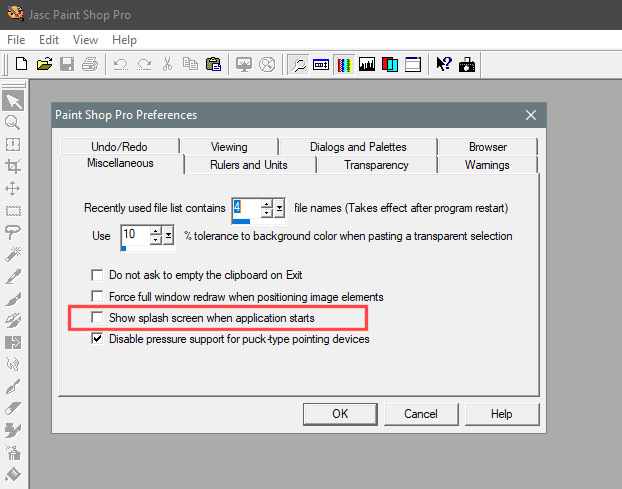Click the Paste clipboard icon
622x489 pixels.
pos(213,64)
